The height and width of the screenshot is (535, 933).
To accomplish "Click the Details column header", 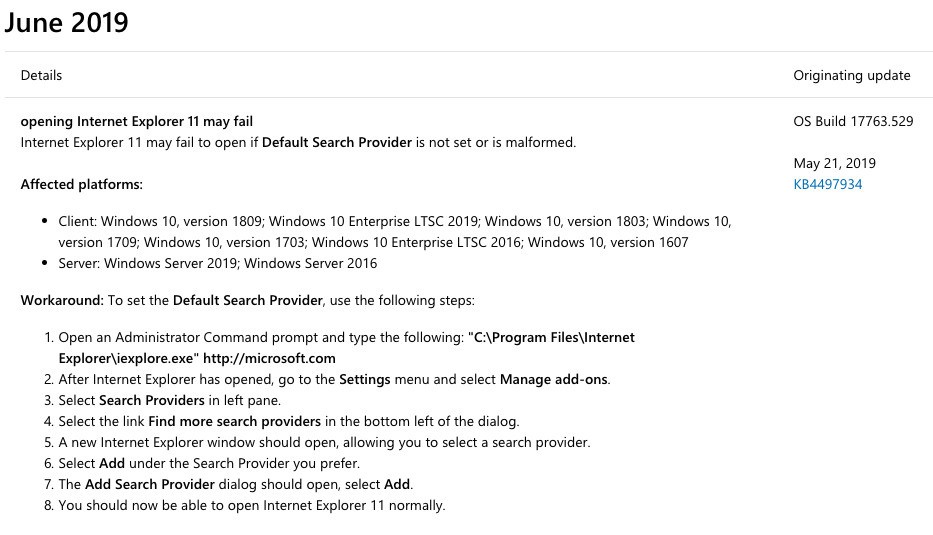I will pos(41,75).
